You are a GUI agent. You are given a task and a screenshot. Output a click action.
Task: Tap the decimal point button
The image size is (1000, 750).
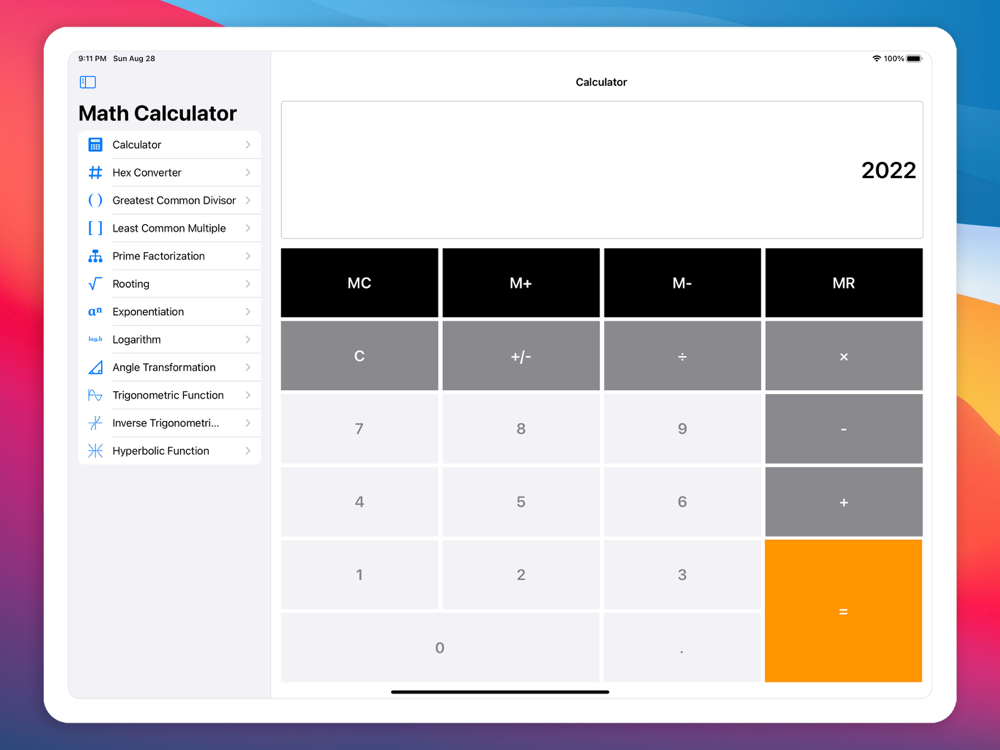coord(682,648)
